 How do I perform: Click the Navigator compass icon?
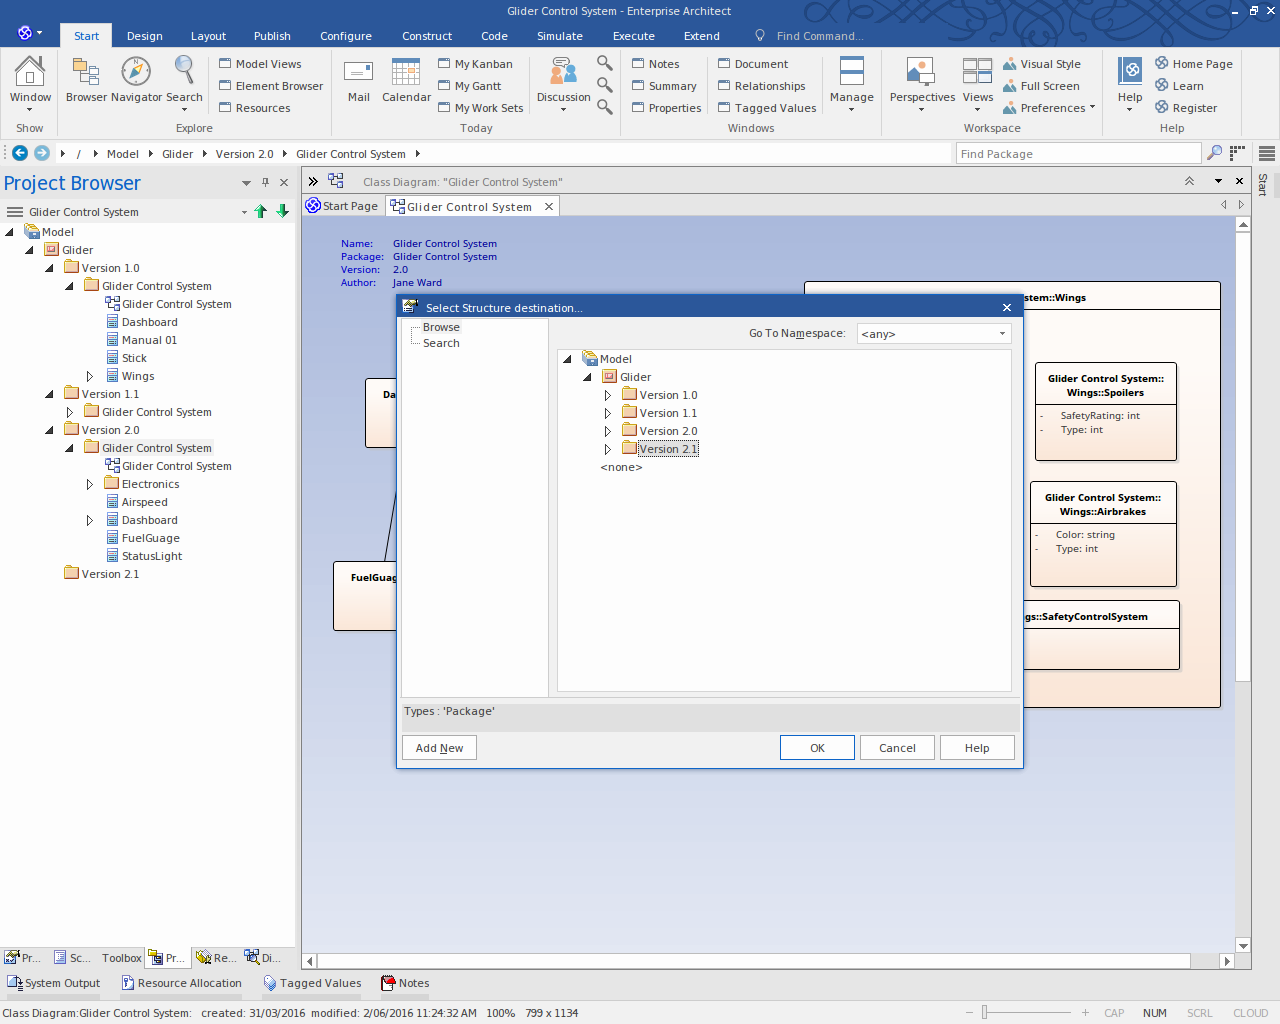click(x=136, y=73)
